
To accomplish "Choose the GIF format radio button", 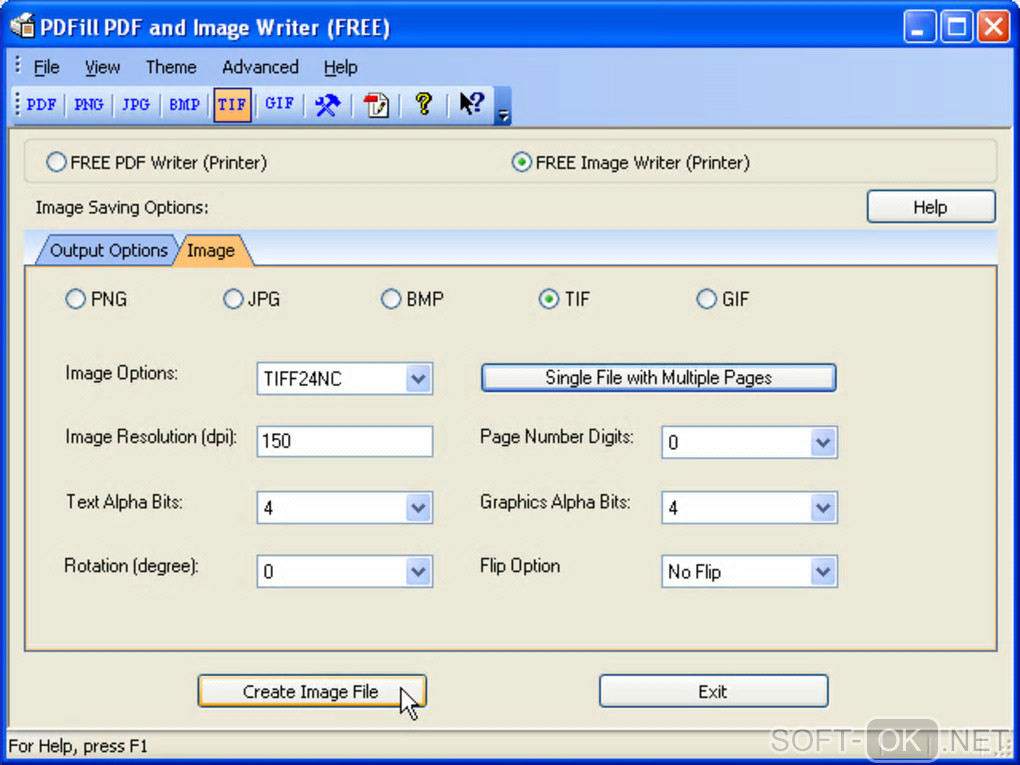I will coord(706,299).
